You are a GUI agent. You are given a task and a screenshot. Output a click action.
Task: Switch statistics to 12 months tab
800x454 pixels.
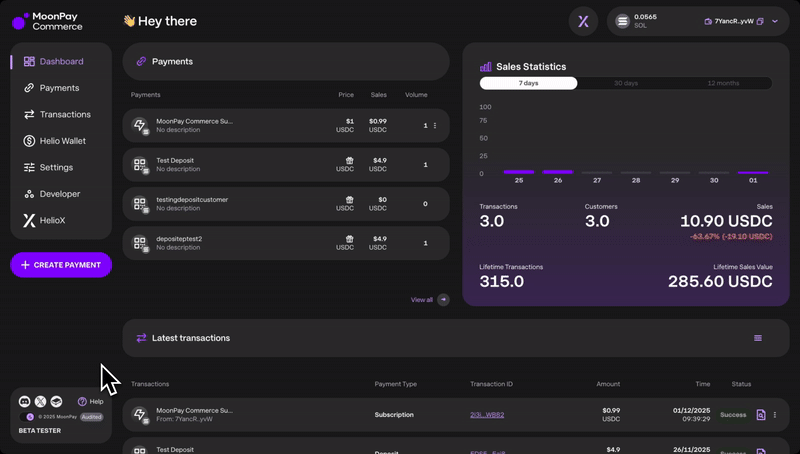pyautogui.click(x=723, y=83)
